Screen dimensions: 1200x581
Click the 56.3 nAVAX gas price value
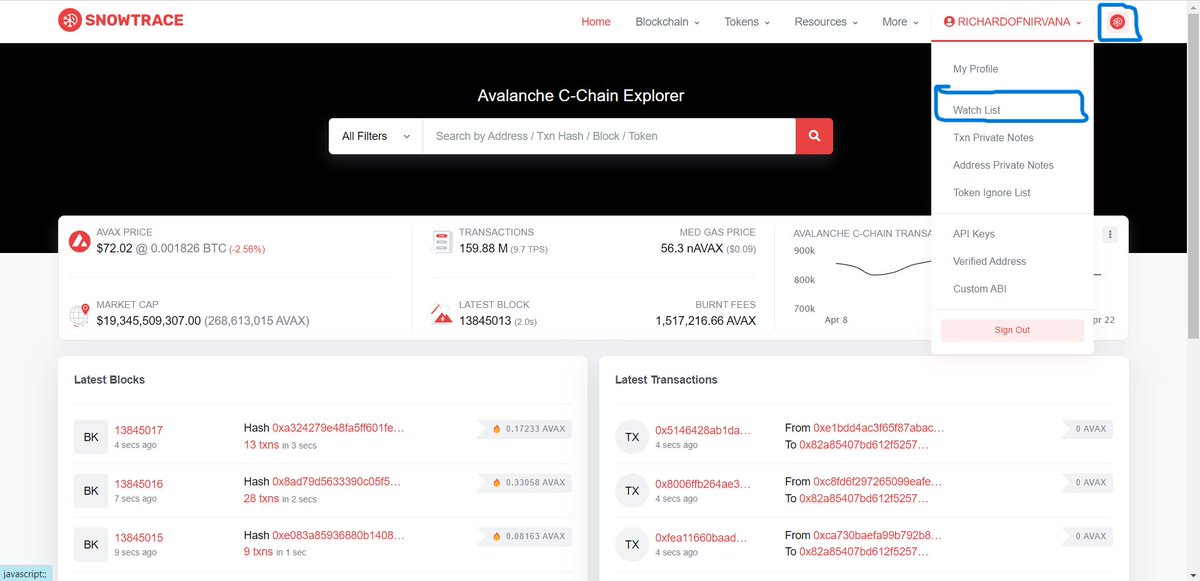[x=693, y=248]
